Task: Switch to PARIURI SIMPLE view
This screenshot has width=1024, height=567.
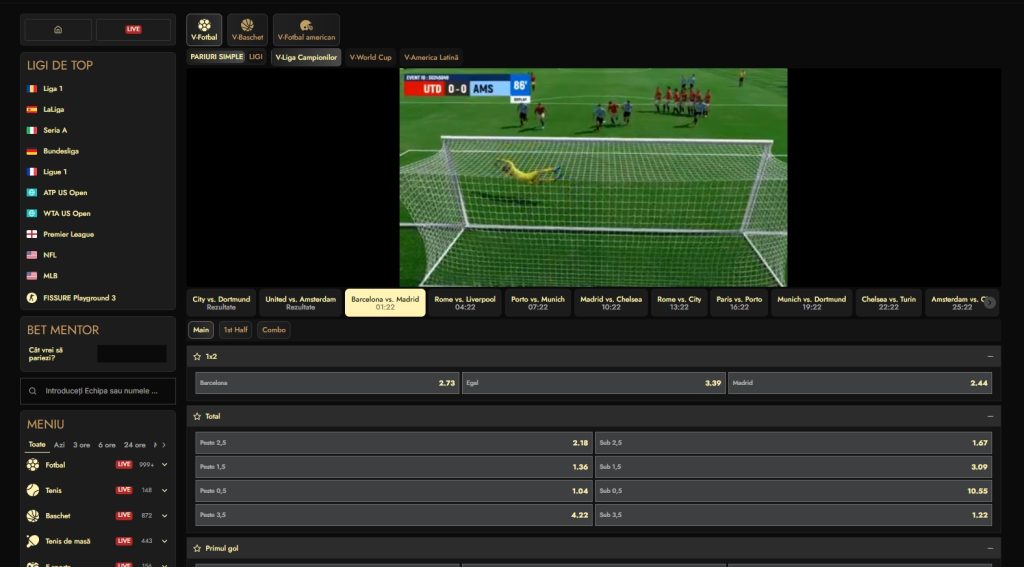Action: click(x=217, y=57)
